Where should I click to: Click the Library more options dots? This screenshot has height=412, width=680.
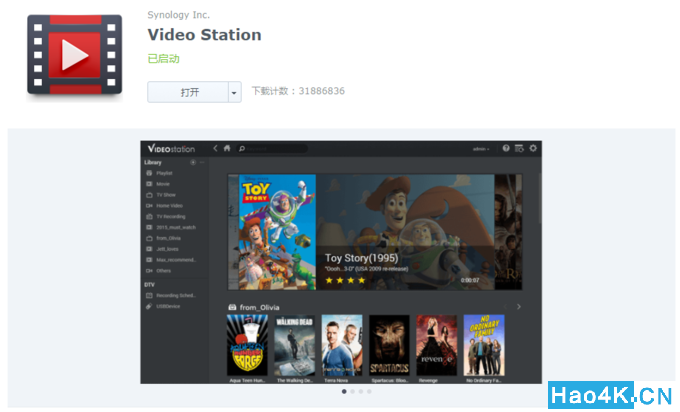202,162
